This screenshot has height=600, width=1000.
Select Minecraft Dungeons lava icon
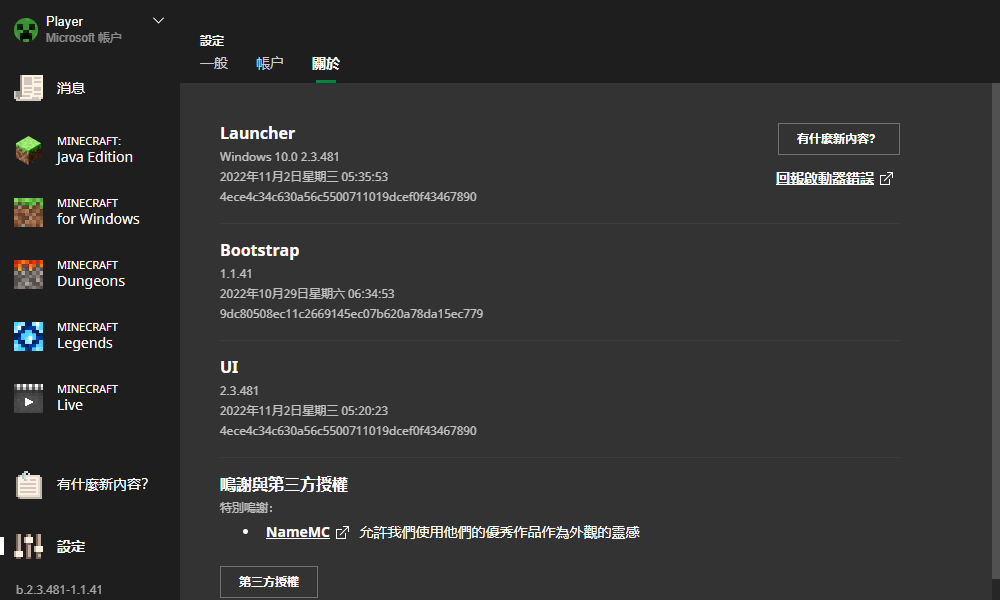click(x=29, y=274)
